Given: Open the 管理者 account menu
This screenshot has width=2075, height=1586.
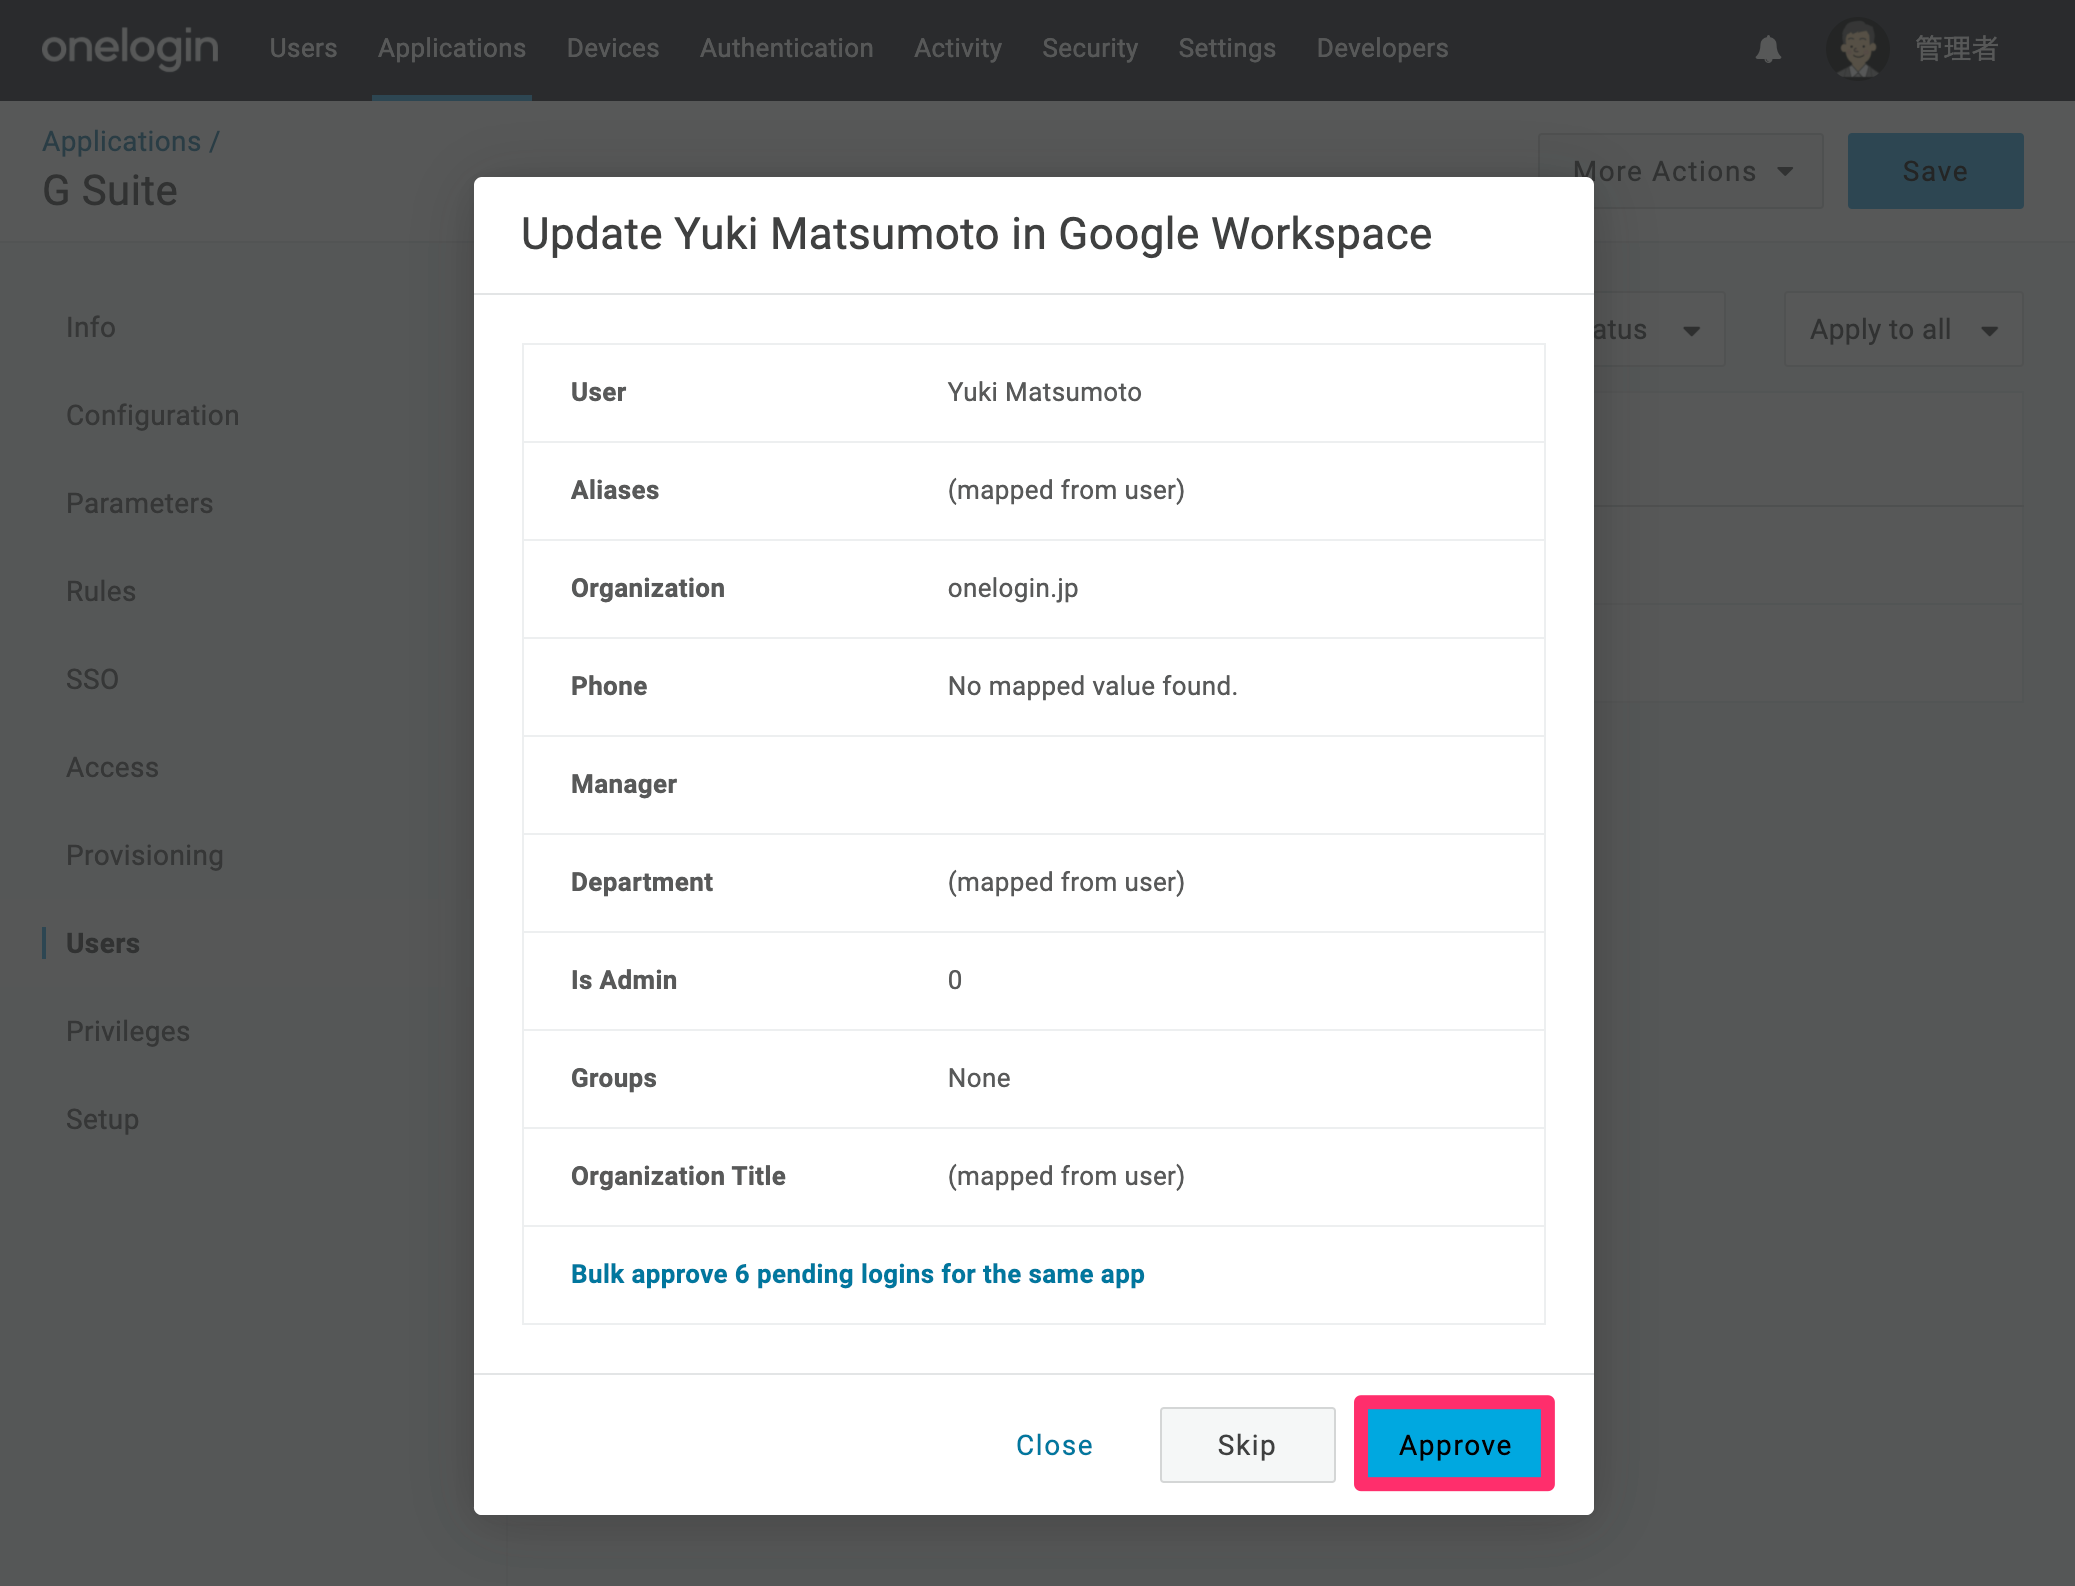Looking at the screenshot, I should [1956, 48].
